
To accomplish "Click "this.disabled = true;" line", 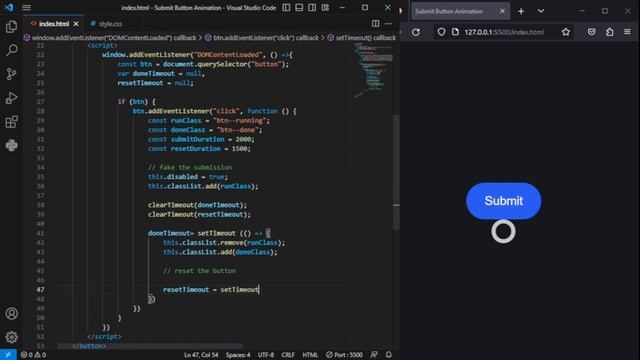I will point(188,177).
